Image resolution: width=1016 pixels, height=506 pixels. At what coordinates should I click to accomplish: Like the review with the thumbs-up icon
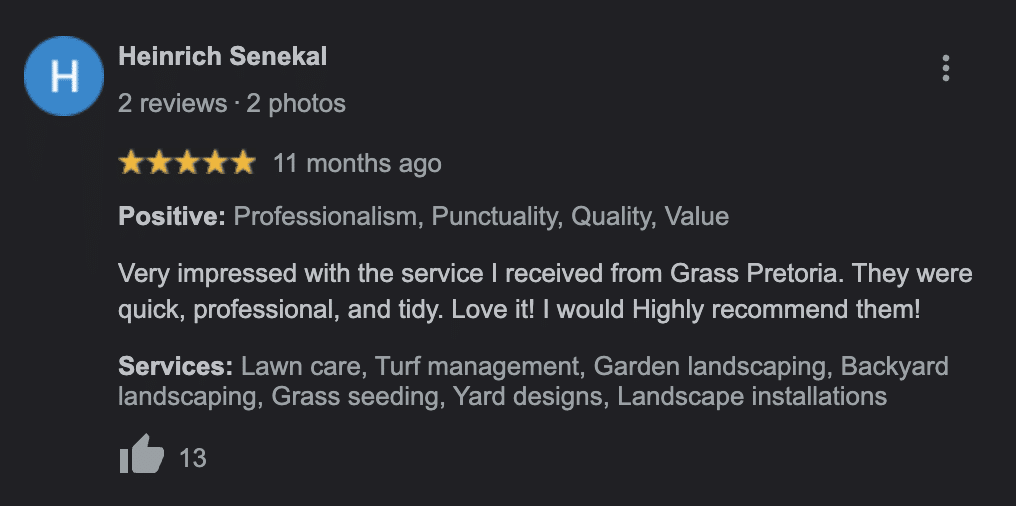[141, 456]
